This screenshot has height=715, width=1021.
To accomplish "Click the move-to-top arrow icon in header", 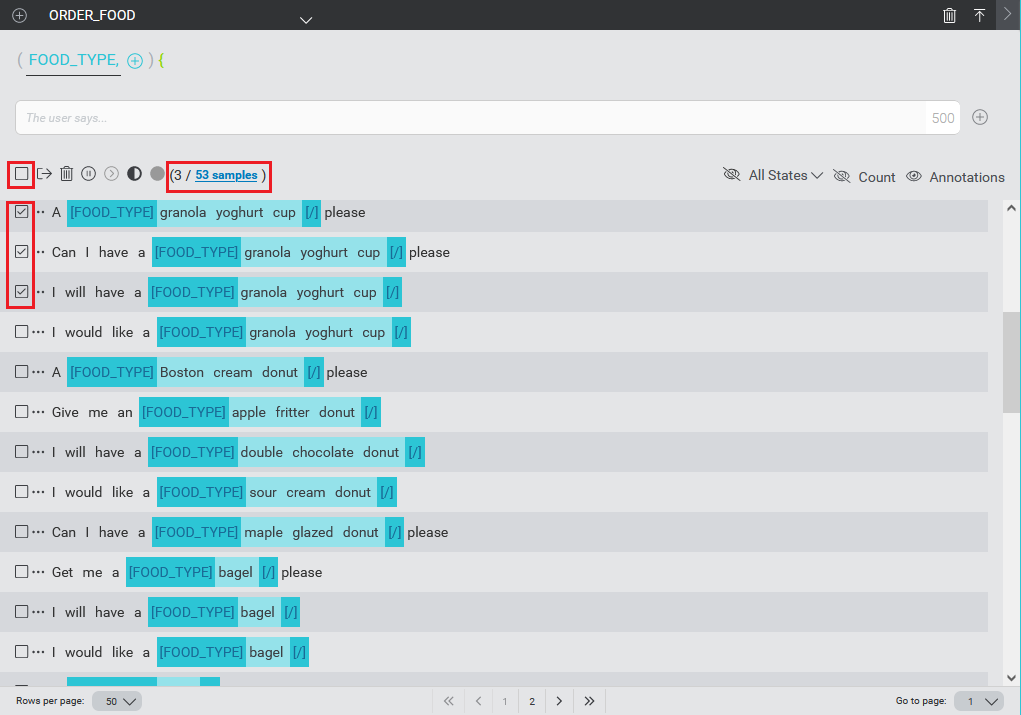I will coord(979,16).
